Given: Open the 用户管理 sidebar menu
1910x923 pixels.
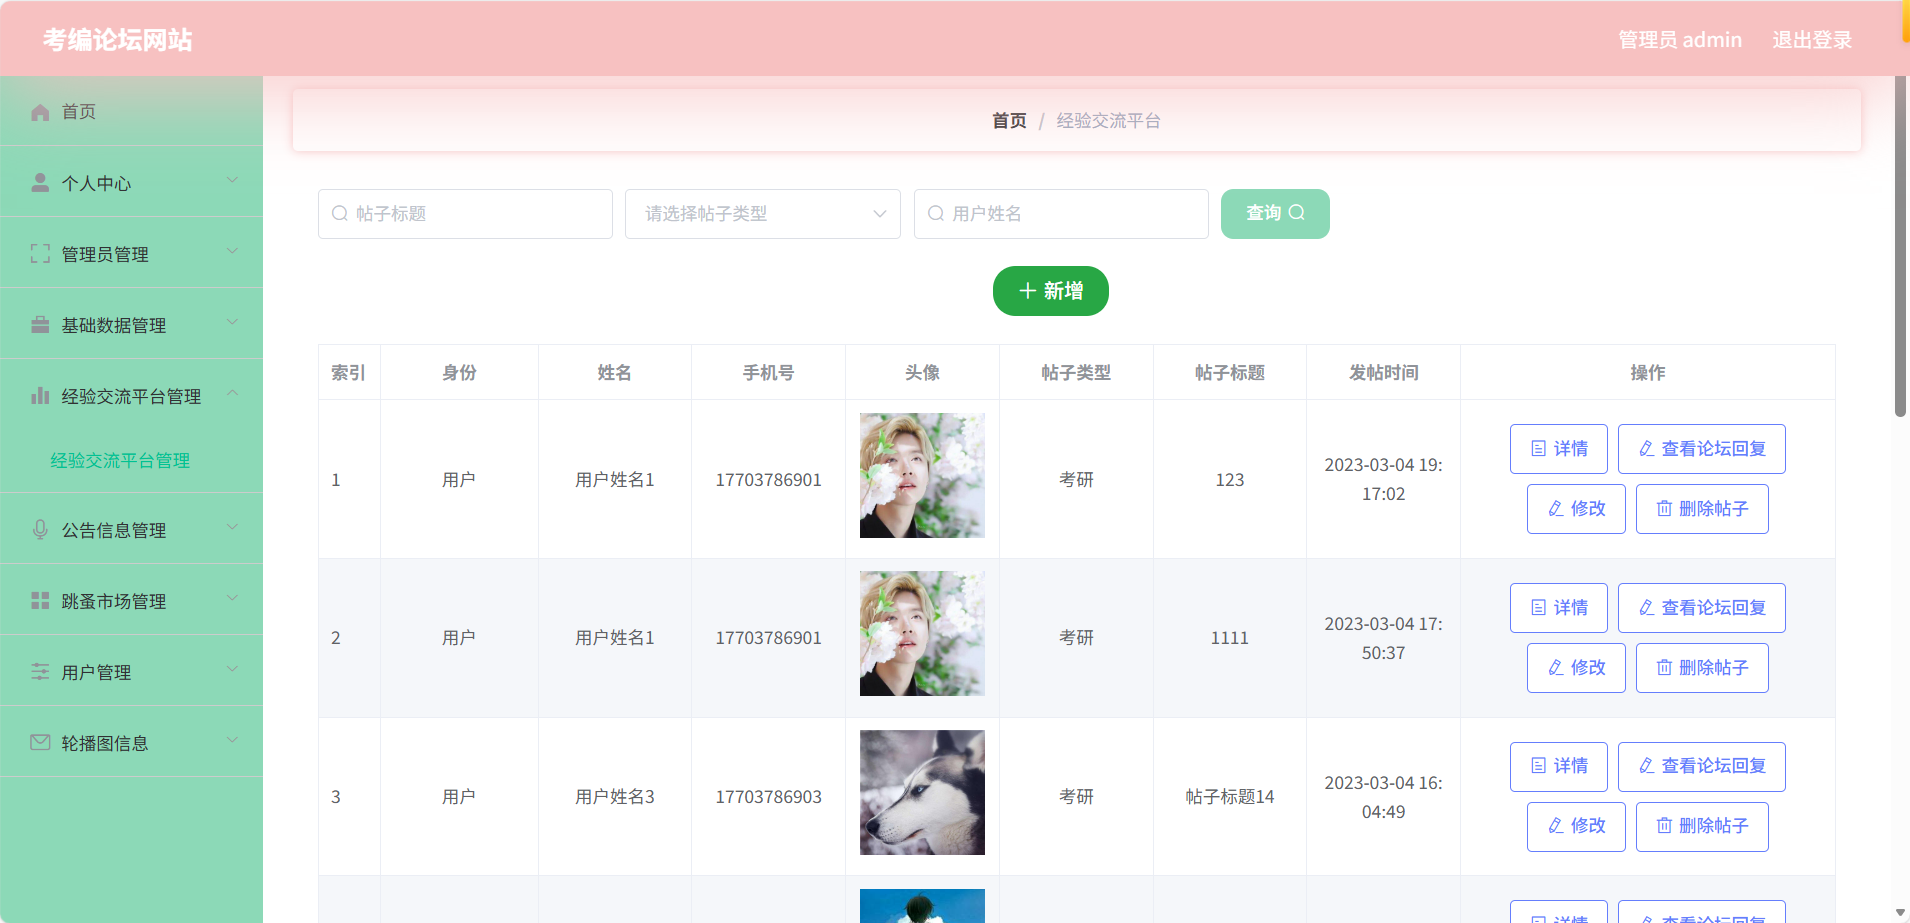Looking at the screenshot, I should click(131, 671).
